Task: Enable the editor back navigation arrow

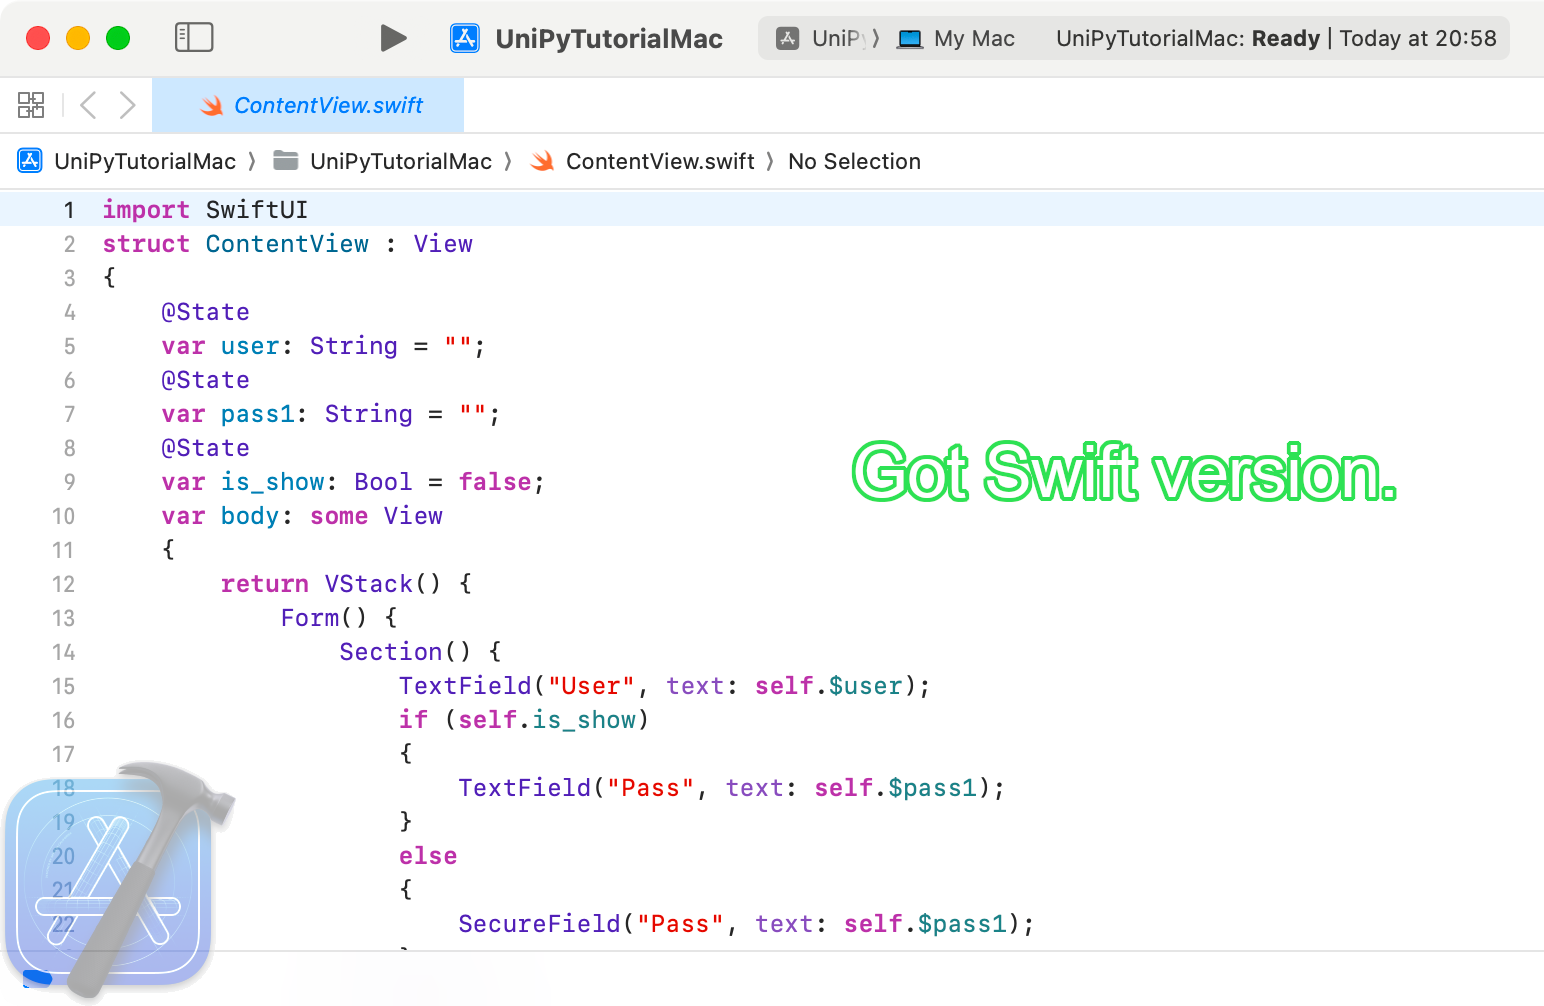Action: (88, 104)
